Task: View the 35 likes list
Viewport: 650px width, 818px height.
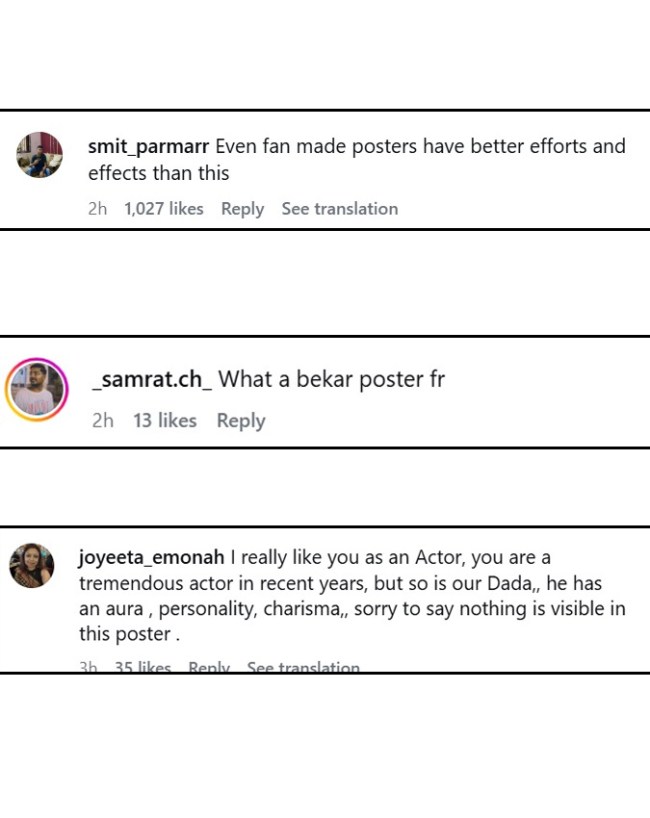Action: pos(143,666)
